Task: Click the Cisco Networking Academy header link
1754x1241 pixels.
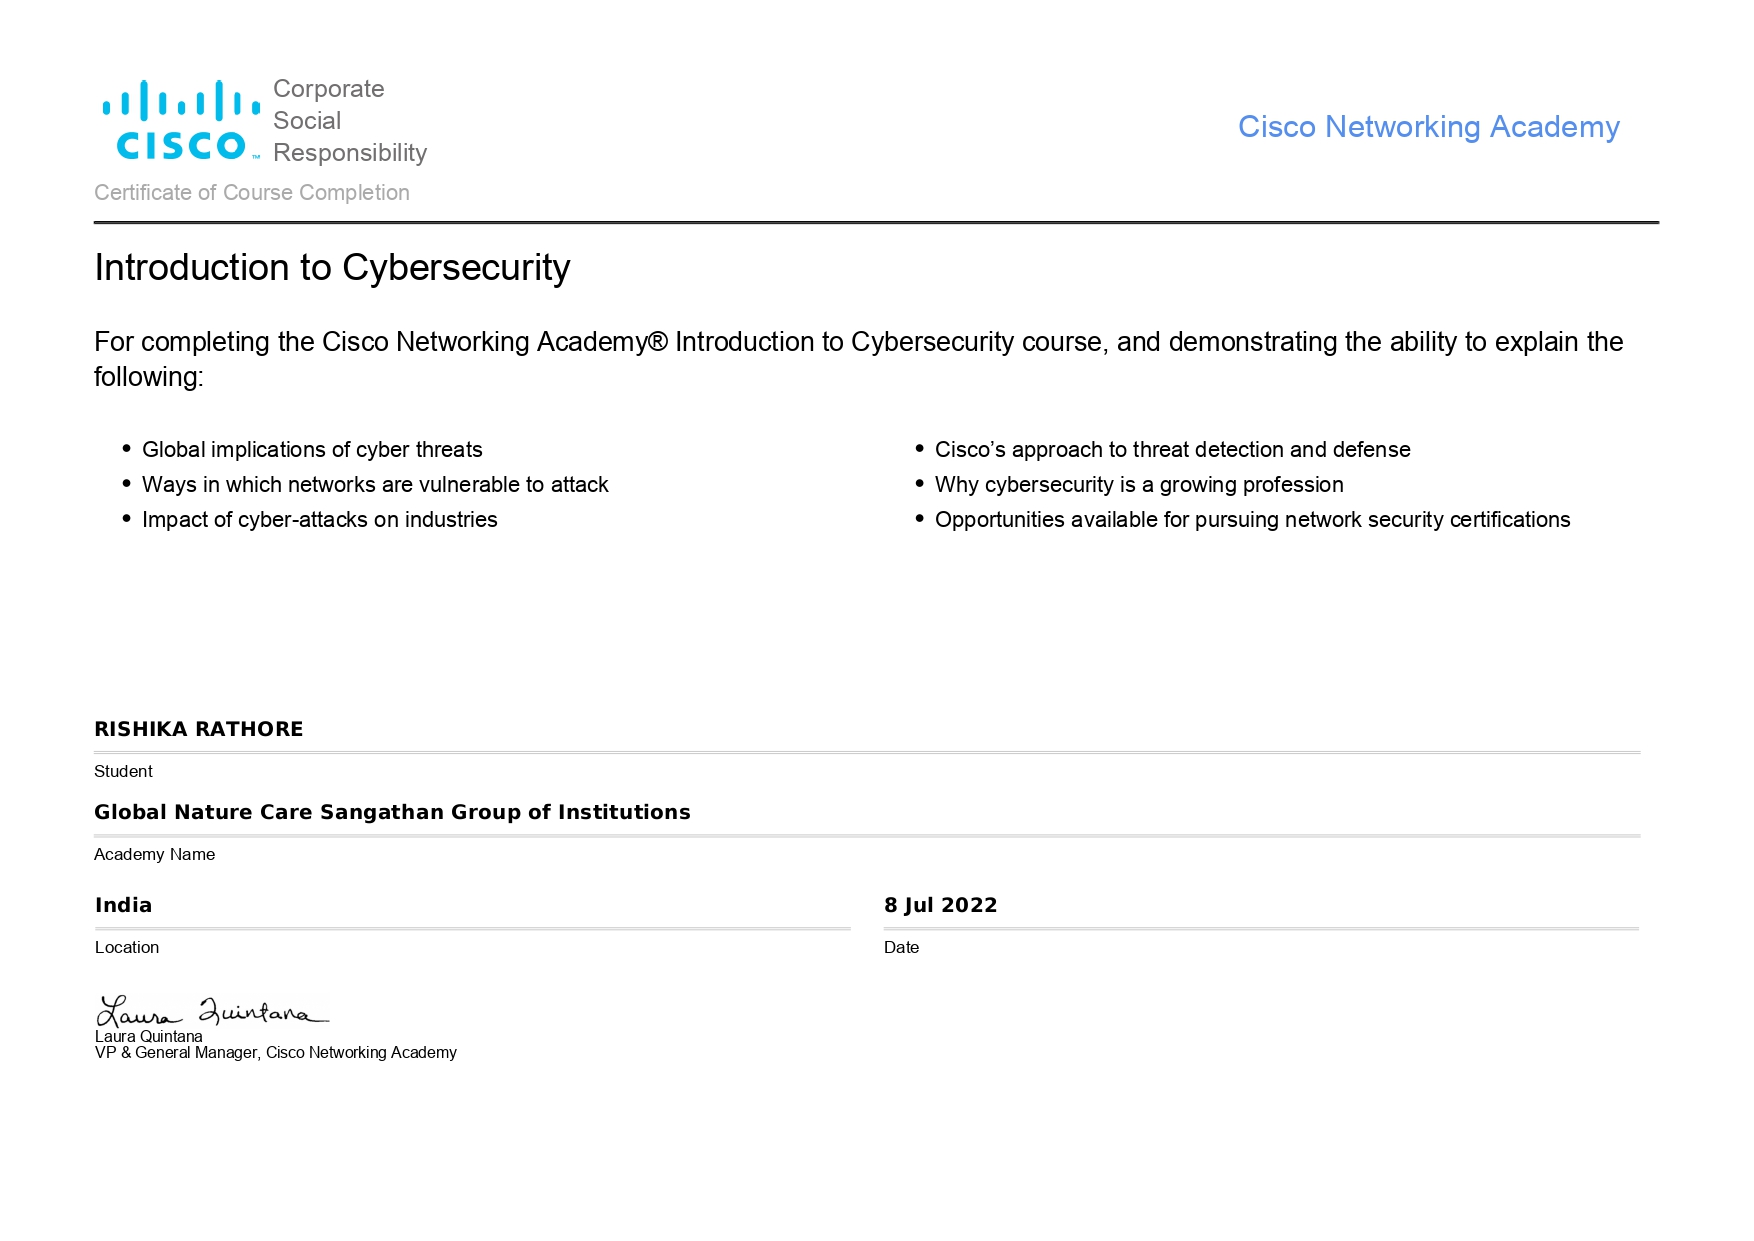Action: tap(1428, 127)
